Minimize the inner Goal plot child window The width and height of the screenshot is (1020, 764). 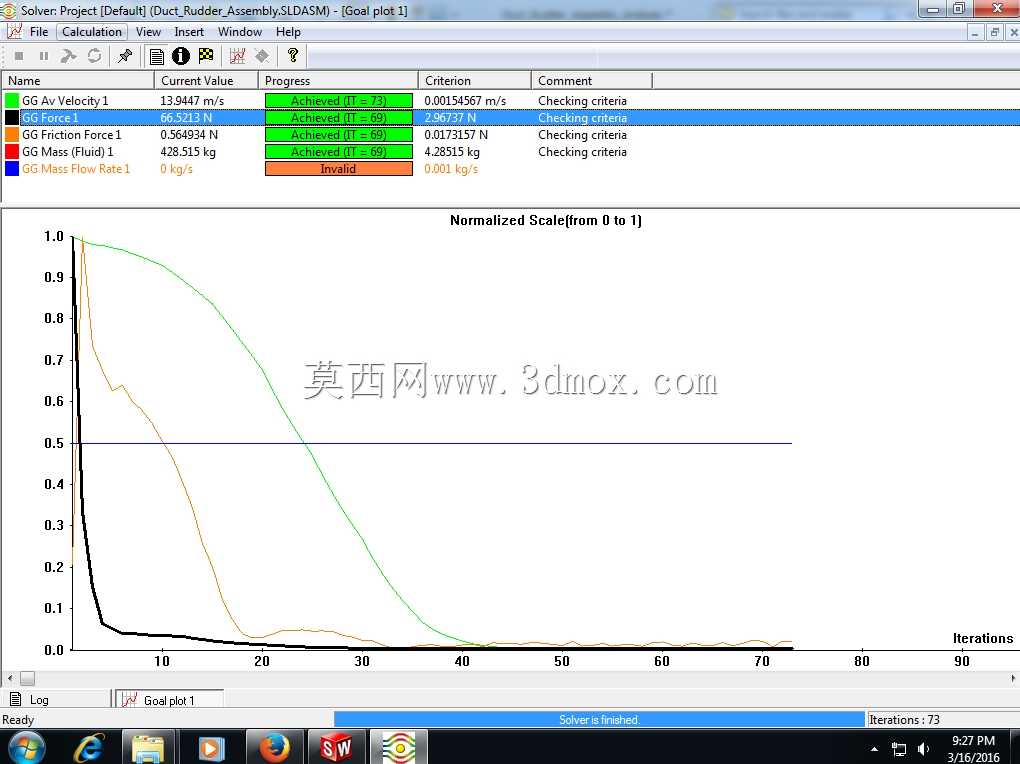[x=974, y=32]
